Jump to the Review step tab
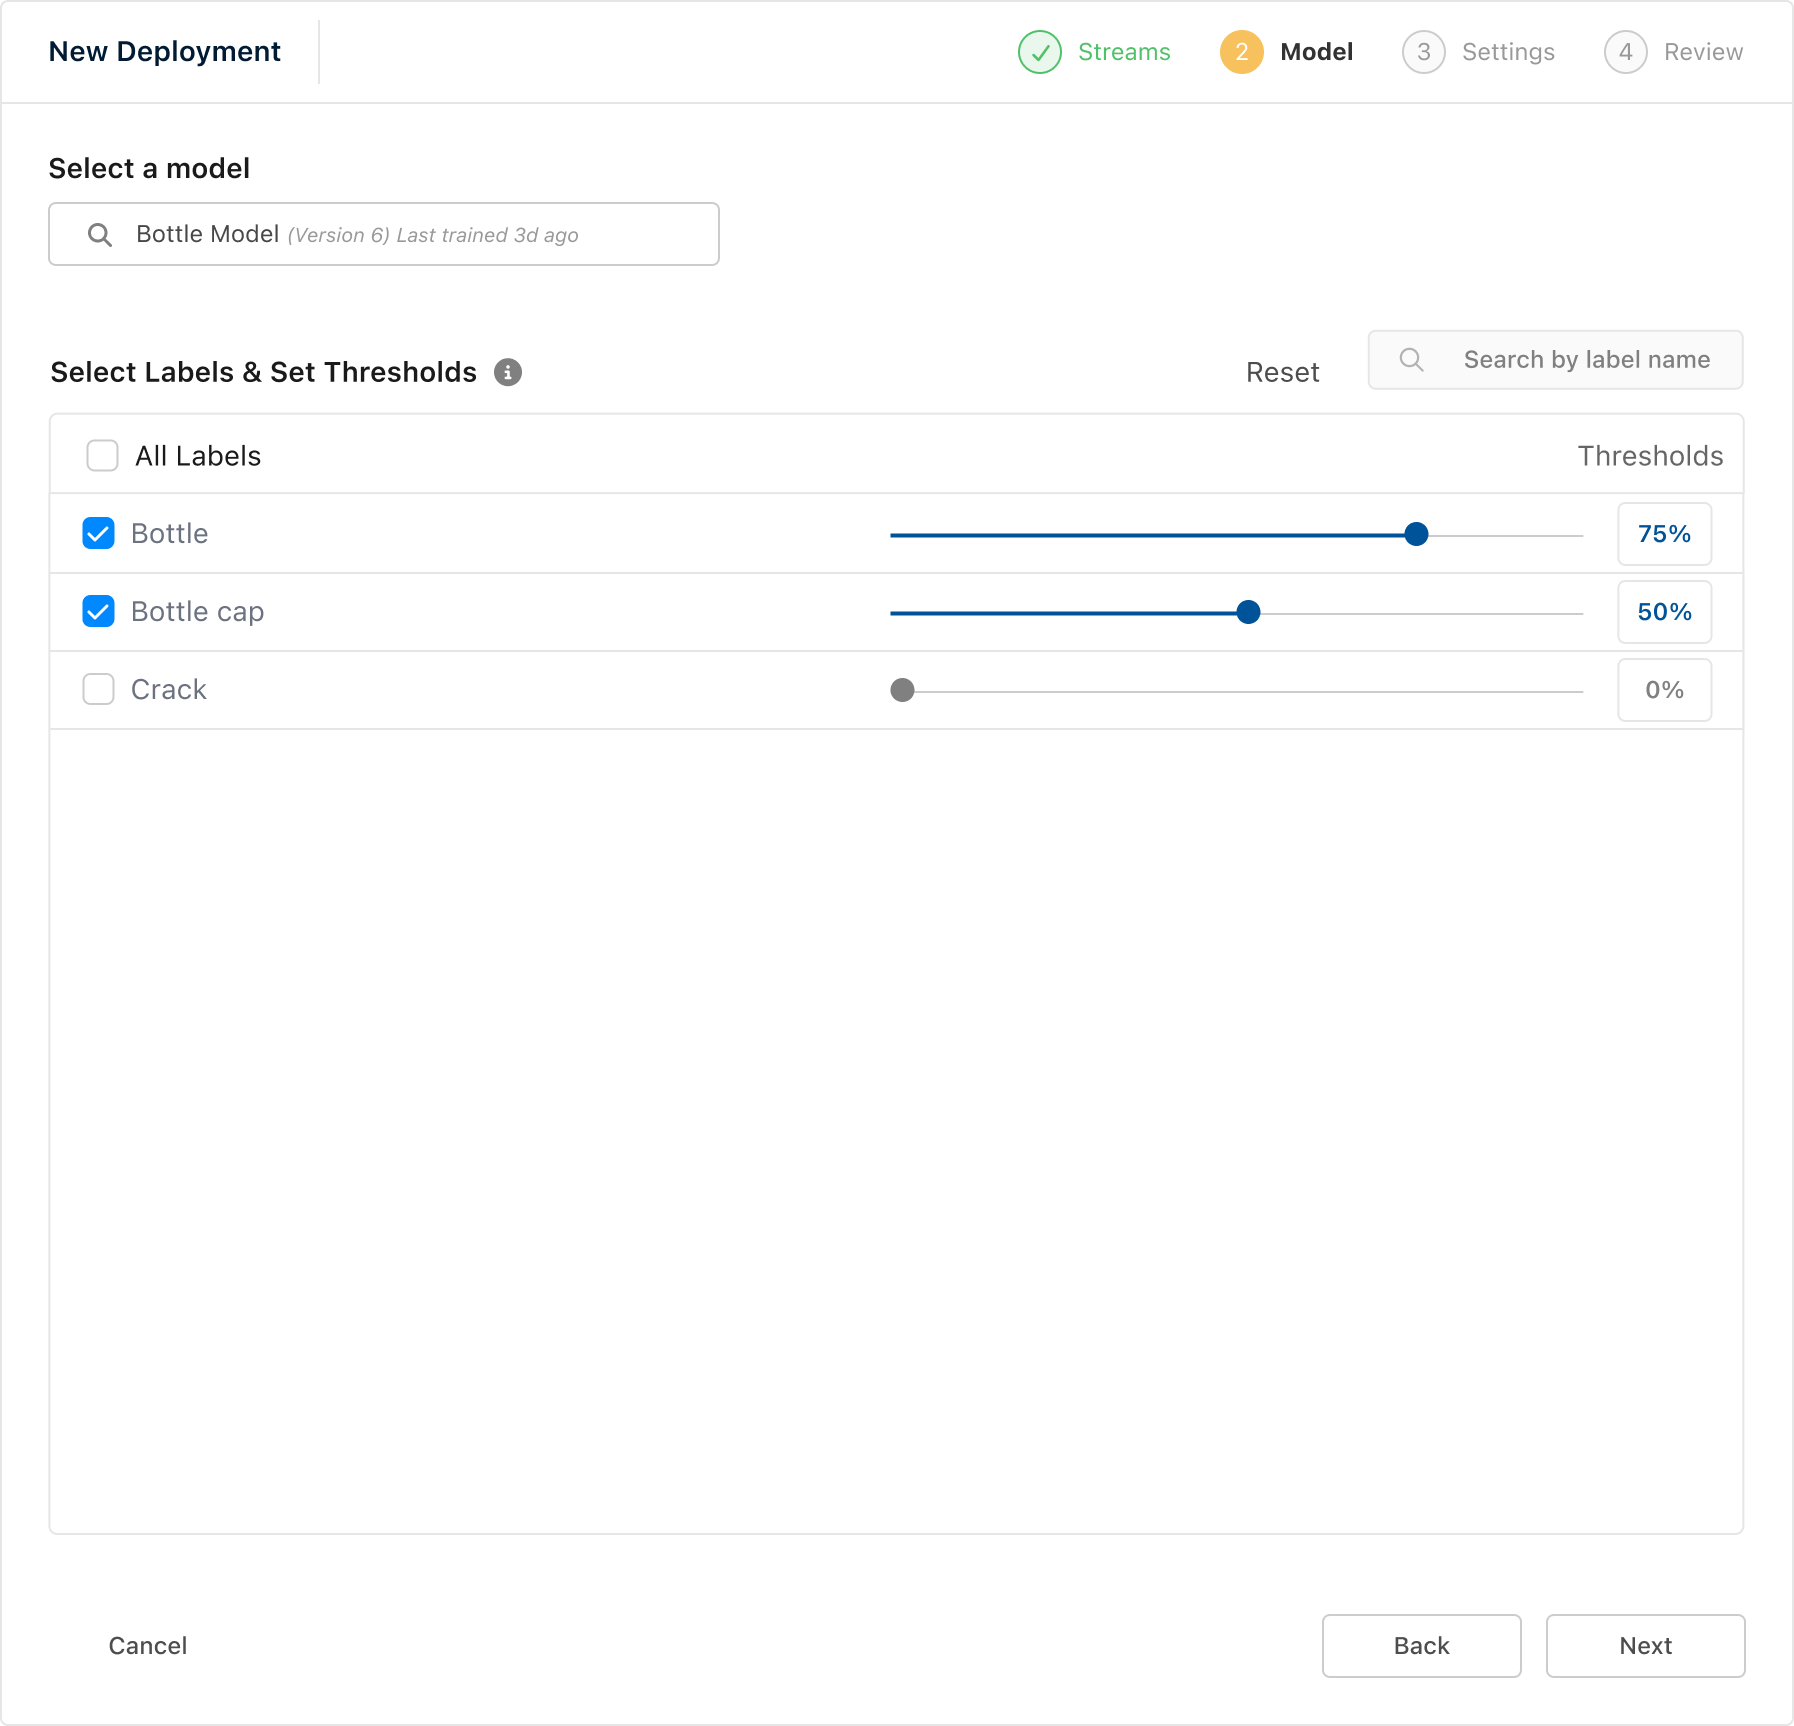 (x=1702, y=52)
